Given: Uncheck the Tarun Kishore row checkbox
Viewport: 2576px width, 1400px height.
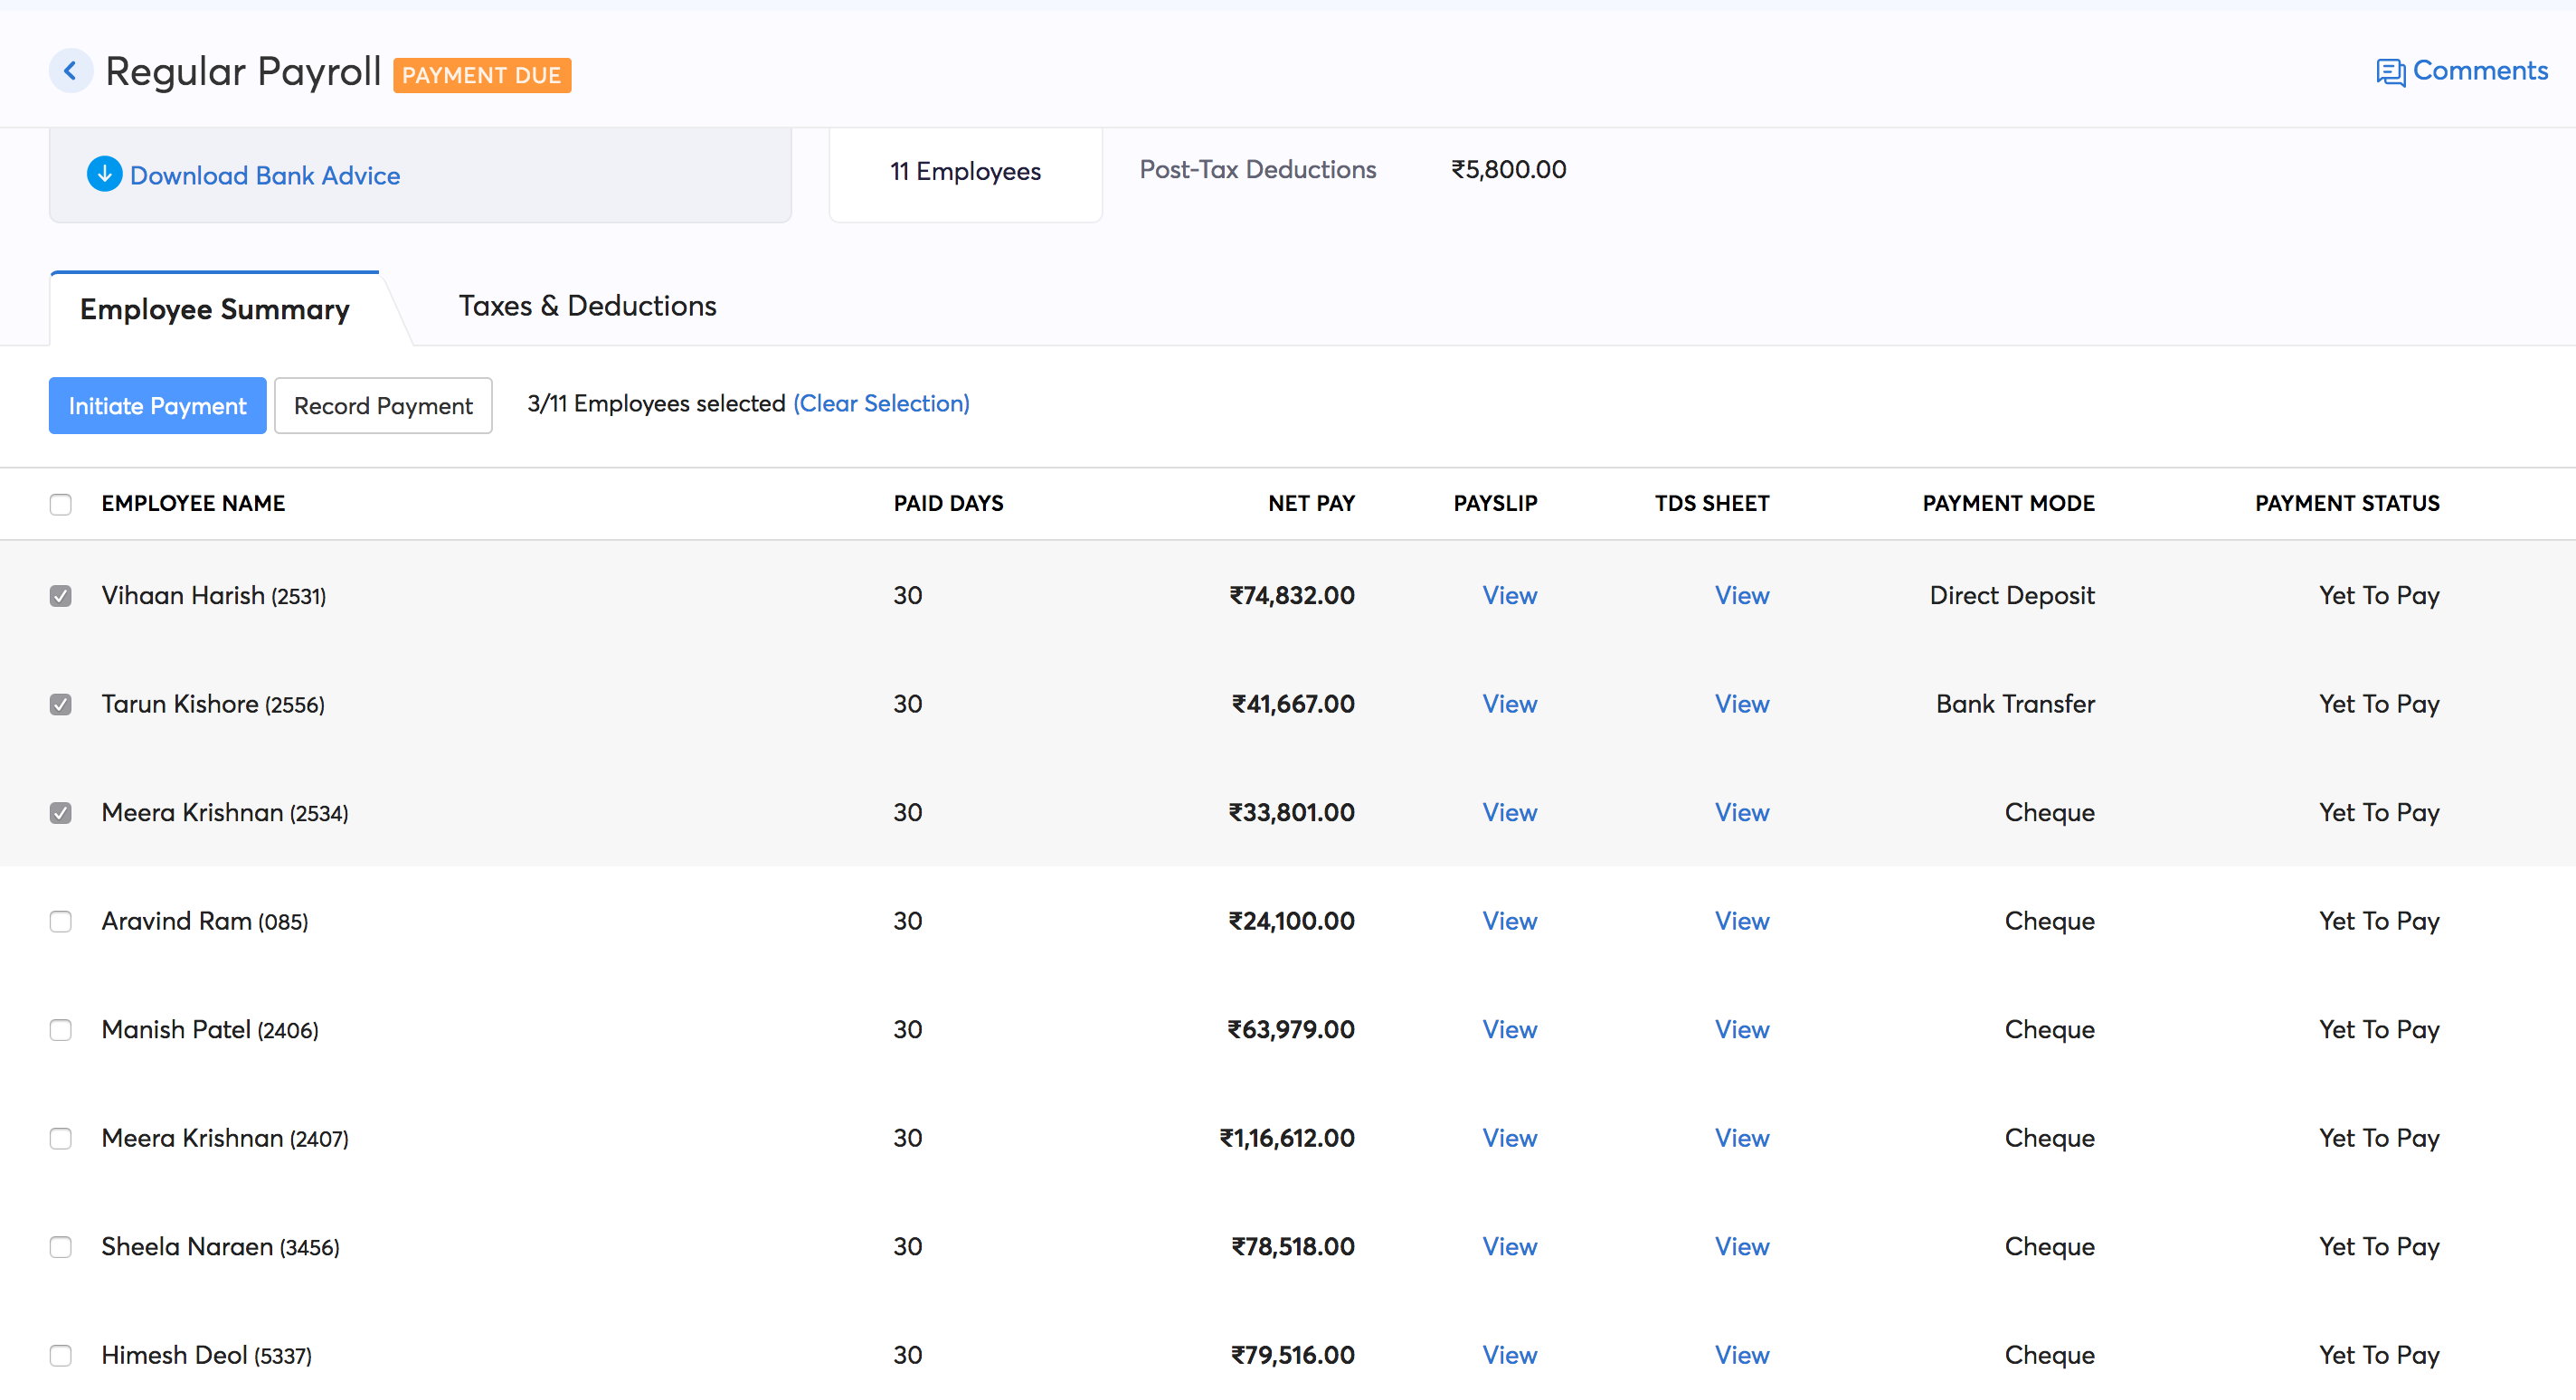Looking at the screenshot, I should pyautogui.click(x=61, y=705).
